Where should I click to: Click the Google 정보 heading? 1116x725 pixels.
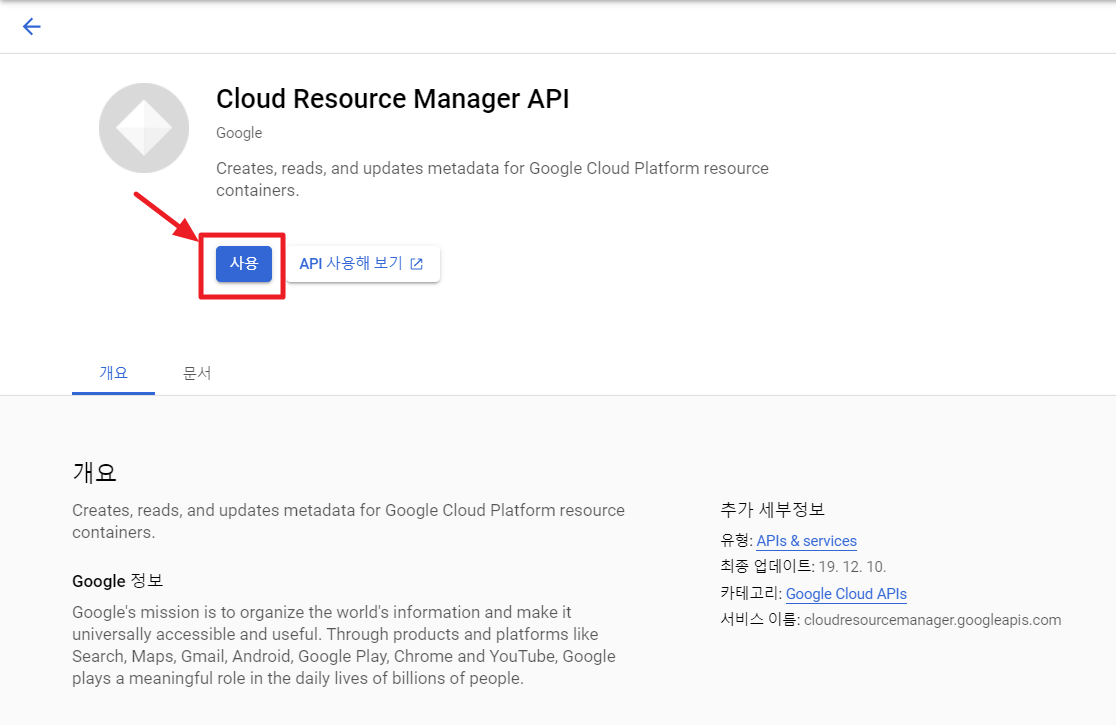(x=117, y=581)
